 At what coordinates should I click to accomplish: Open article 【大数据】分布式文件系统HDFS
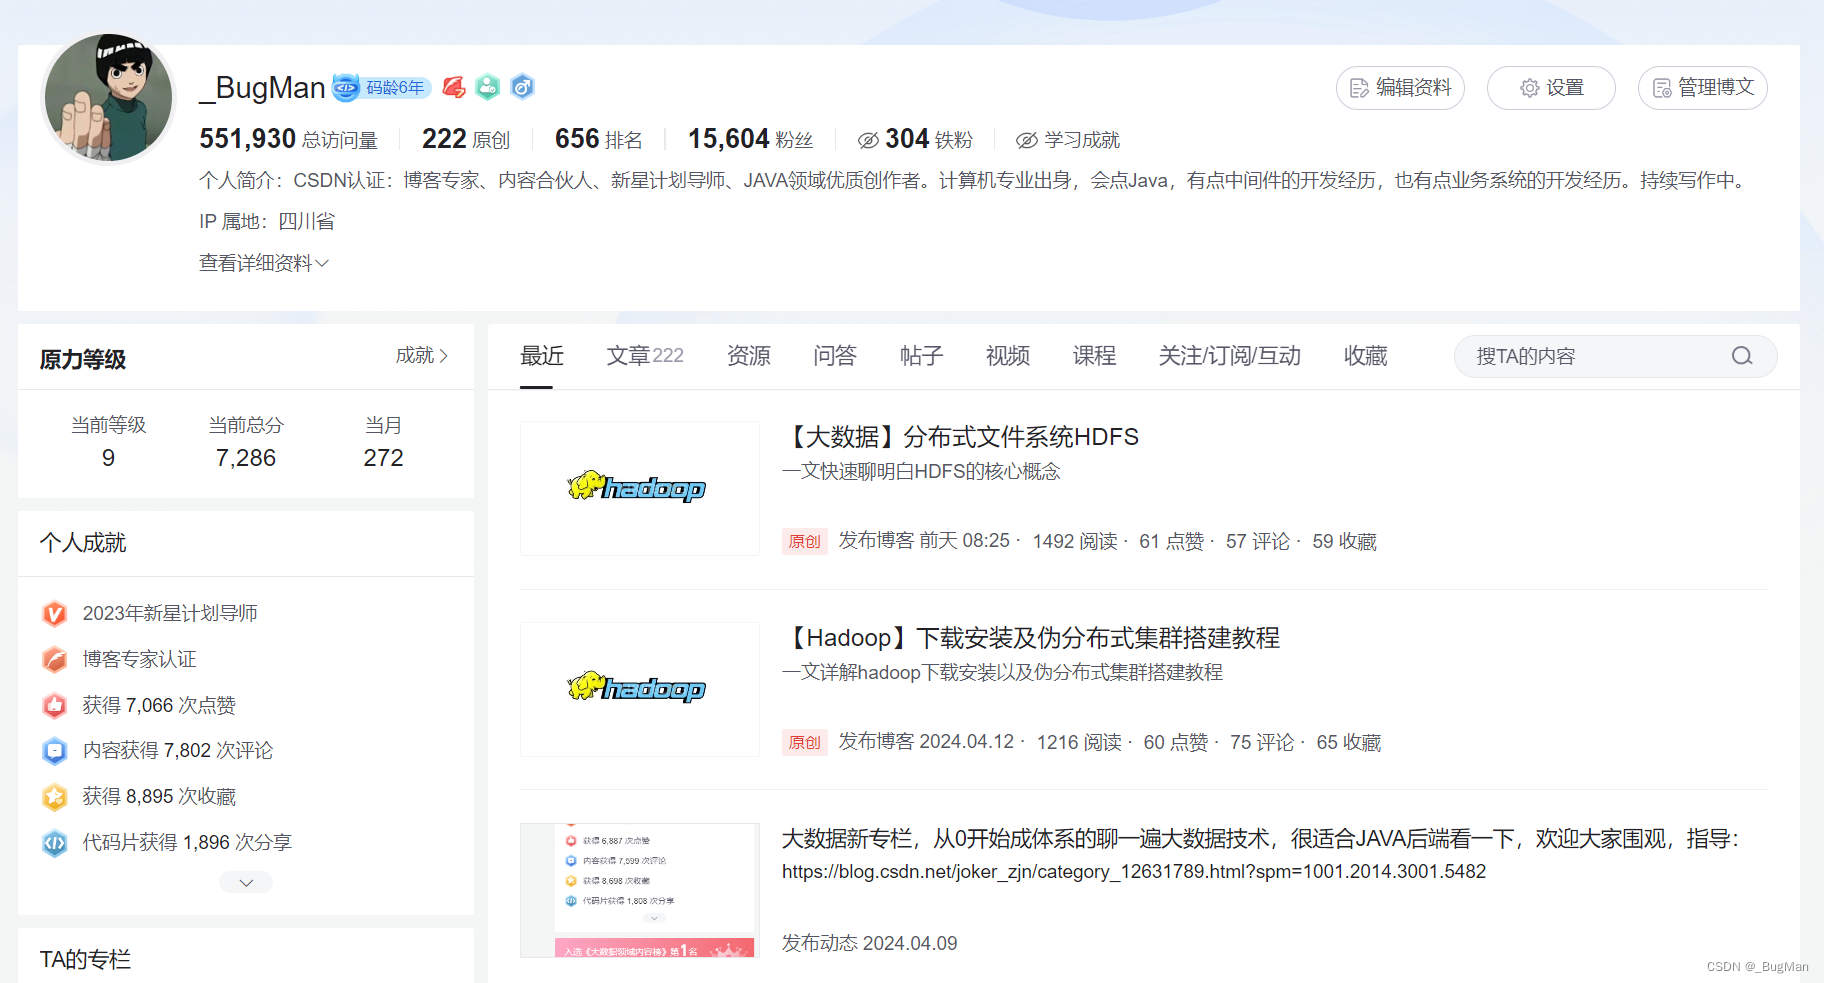coord(960,437)
